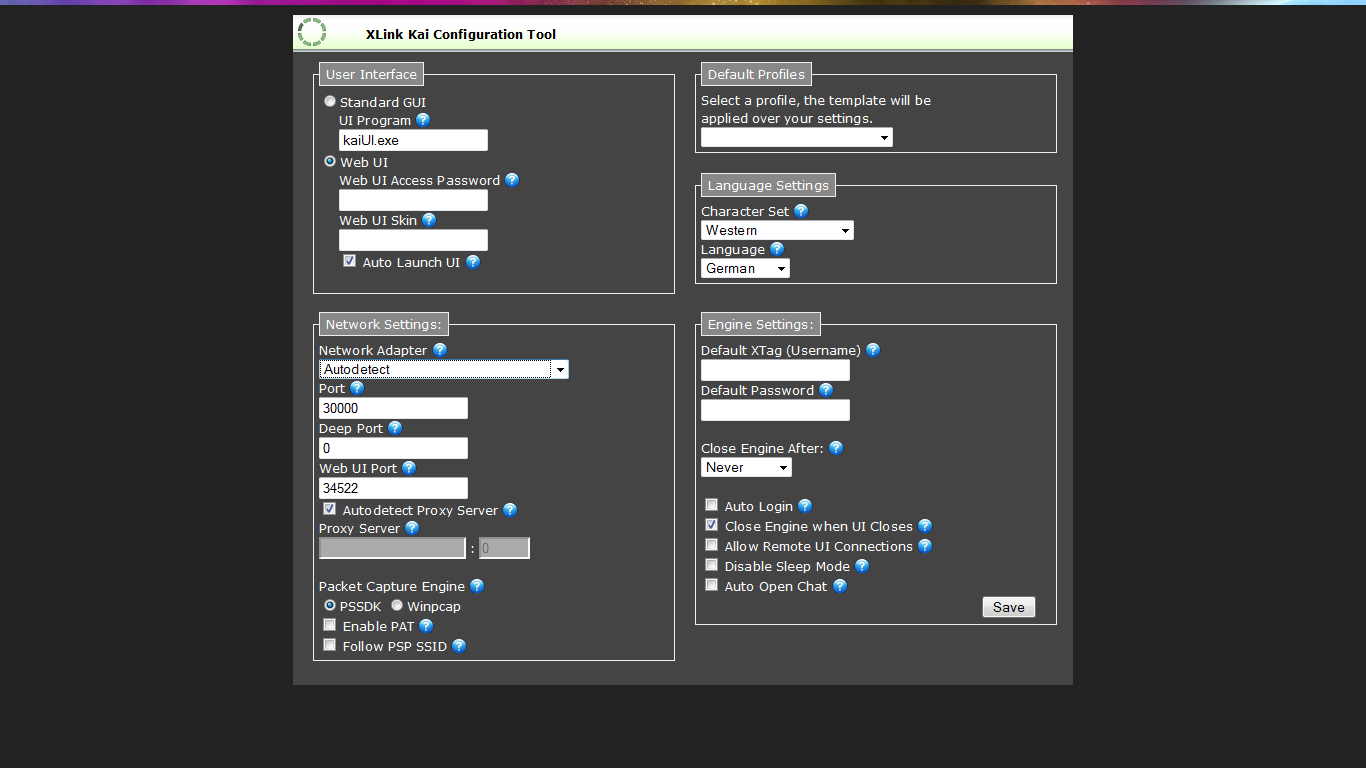The image size is (1366, 768).
Task: Open help icon beside Proxy Server label
Action: (x=412, y=528)
